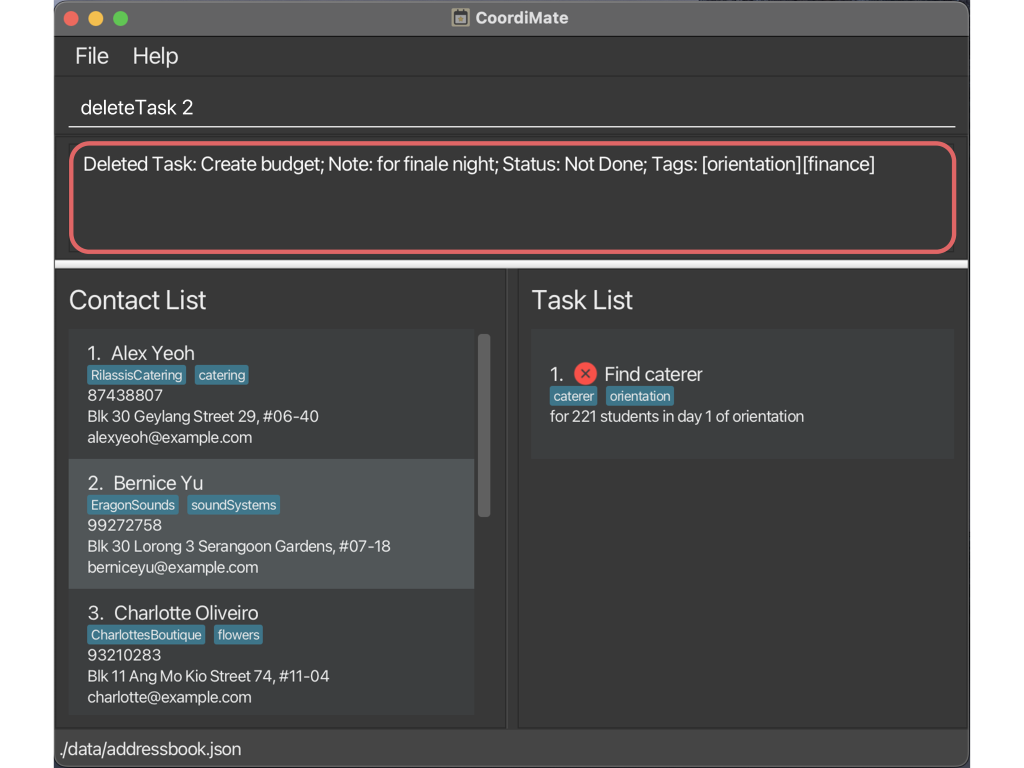Click the Contact List scrollbar thumb
This screenshot has width=1024, height=768.
484,425
